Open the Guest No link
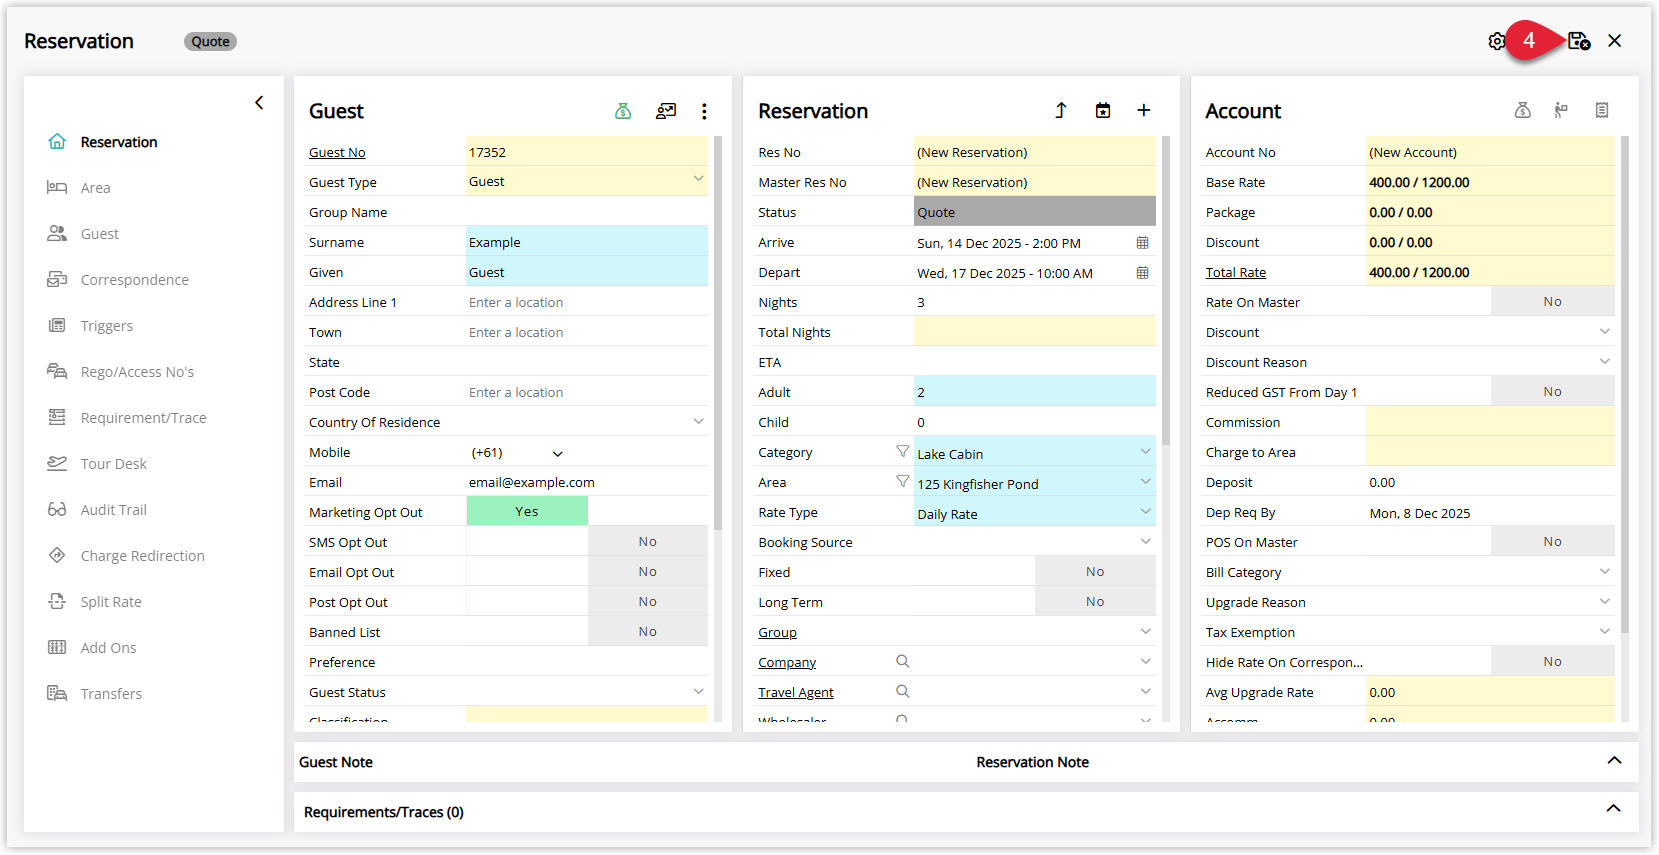This screenshot has height=855, width=1659. coord(337,152)
